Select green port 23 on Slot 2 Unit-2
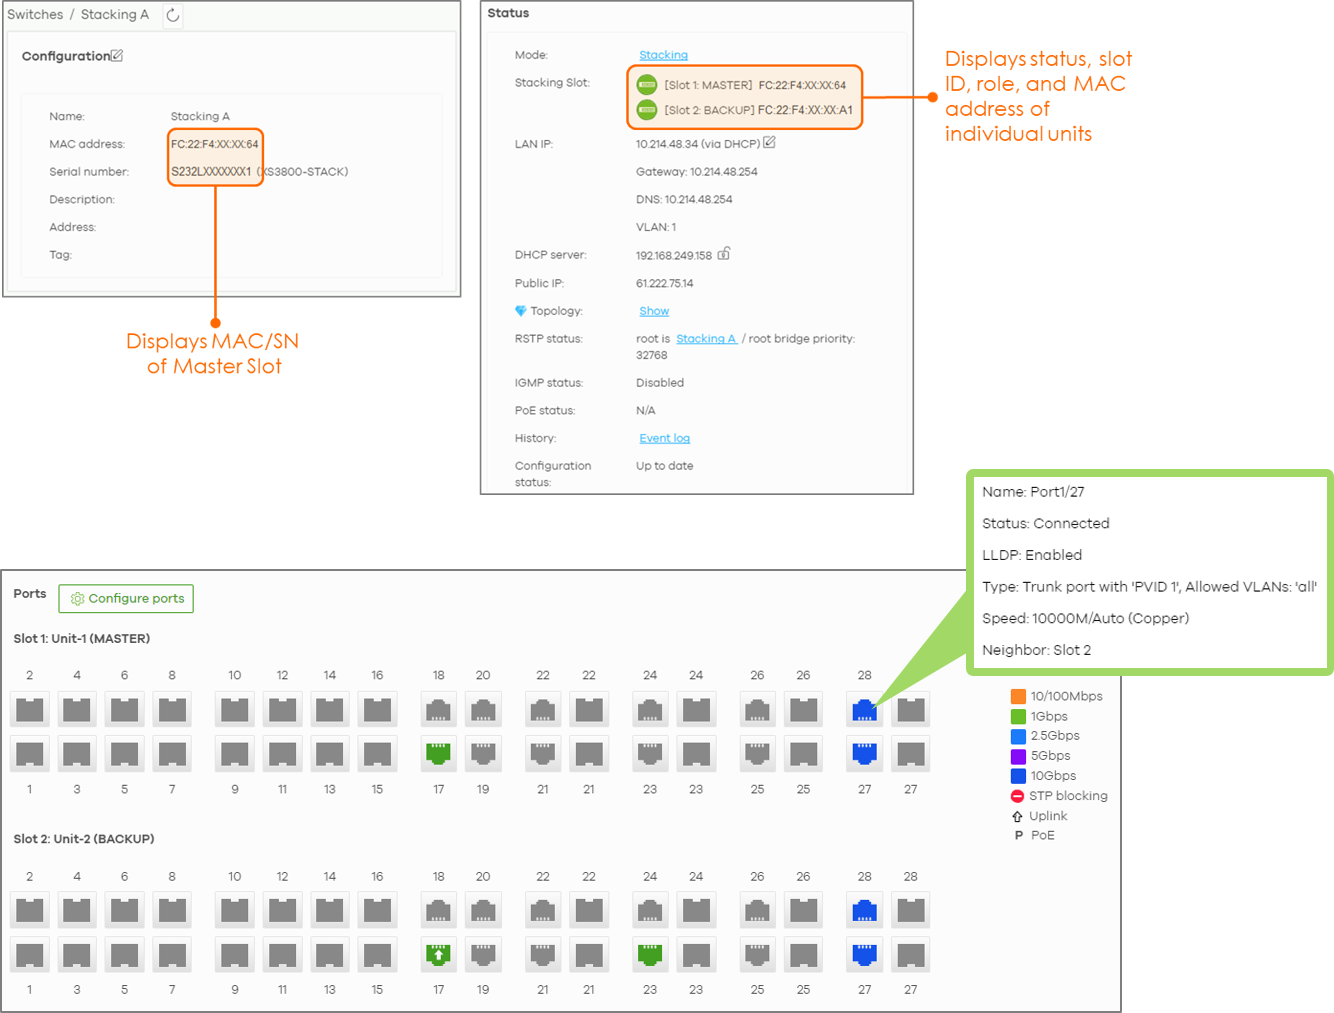This screenshot has width=1334, height=1013. tap(650, 954)
